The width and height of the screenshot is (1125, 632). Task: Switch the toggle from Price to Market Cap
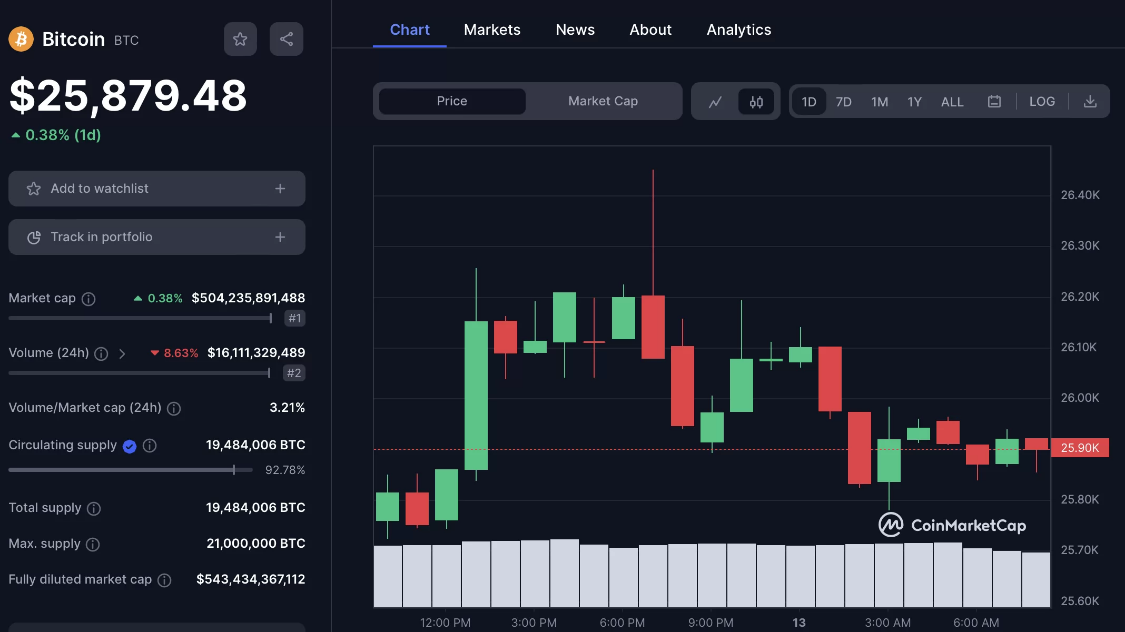(x=603, y=101)
